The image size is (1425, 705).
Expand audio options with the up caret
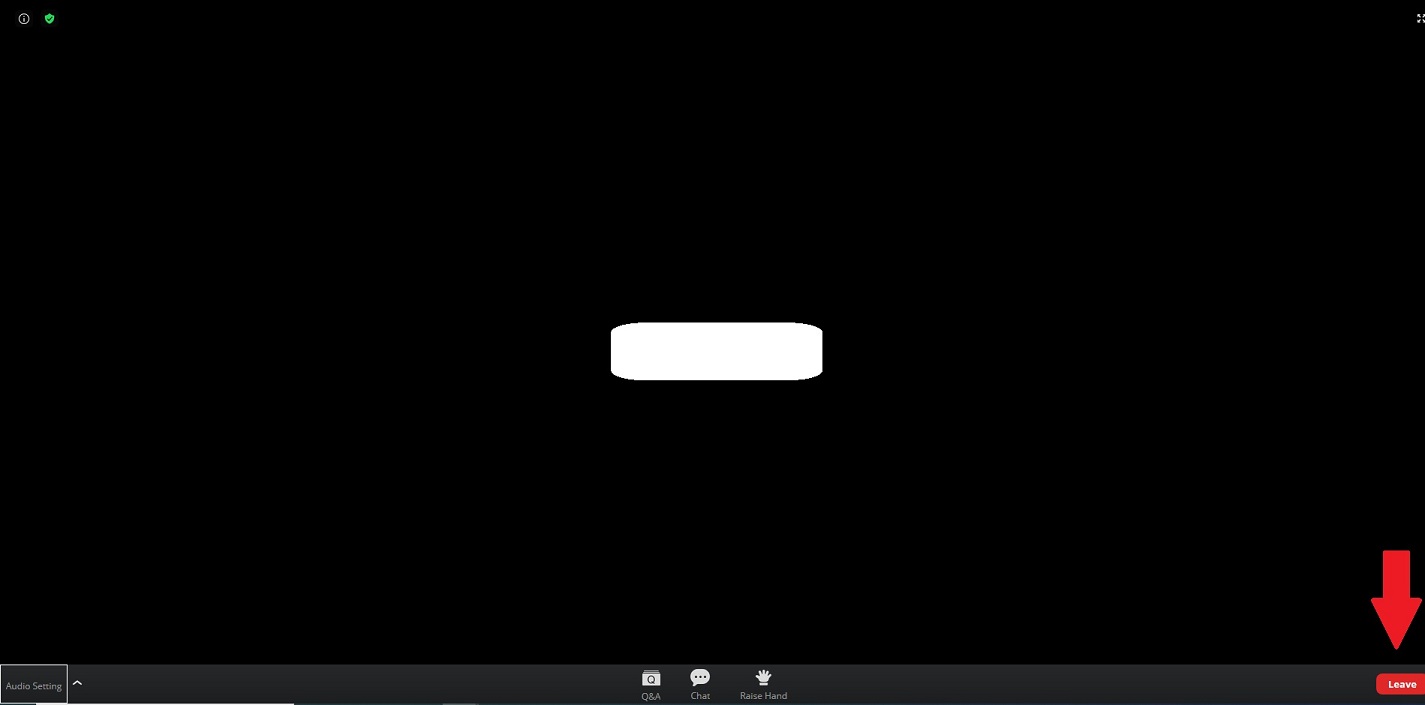click(77, 684)
